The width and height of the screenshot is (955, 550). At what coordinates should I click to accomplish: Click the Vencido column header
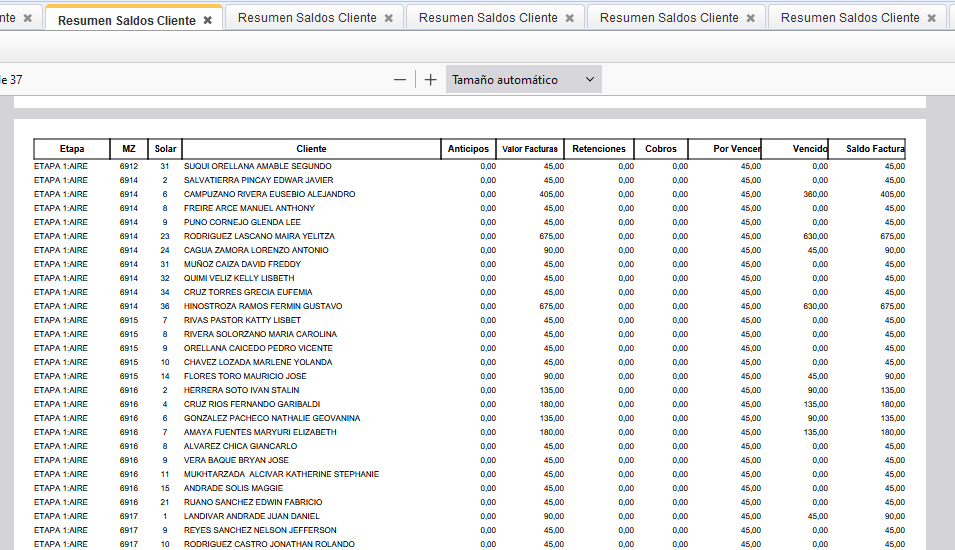[809, 149]
